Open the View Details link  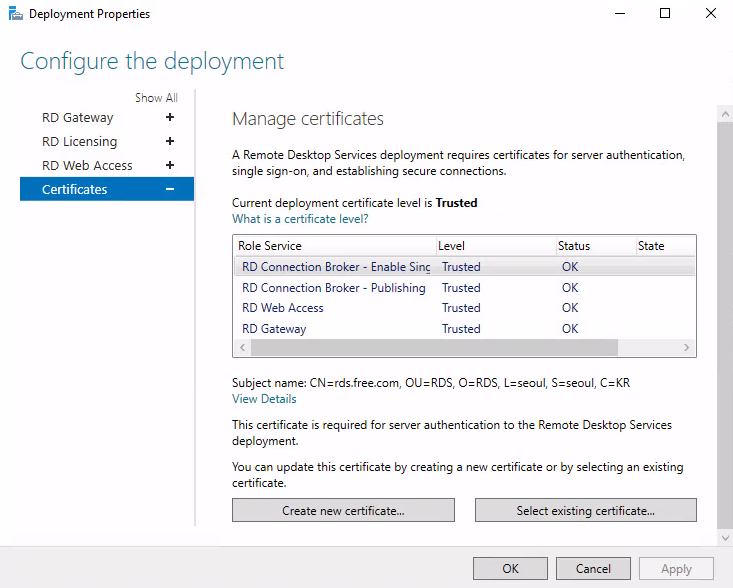[x=264, y=399]
